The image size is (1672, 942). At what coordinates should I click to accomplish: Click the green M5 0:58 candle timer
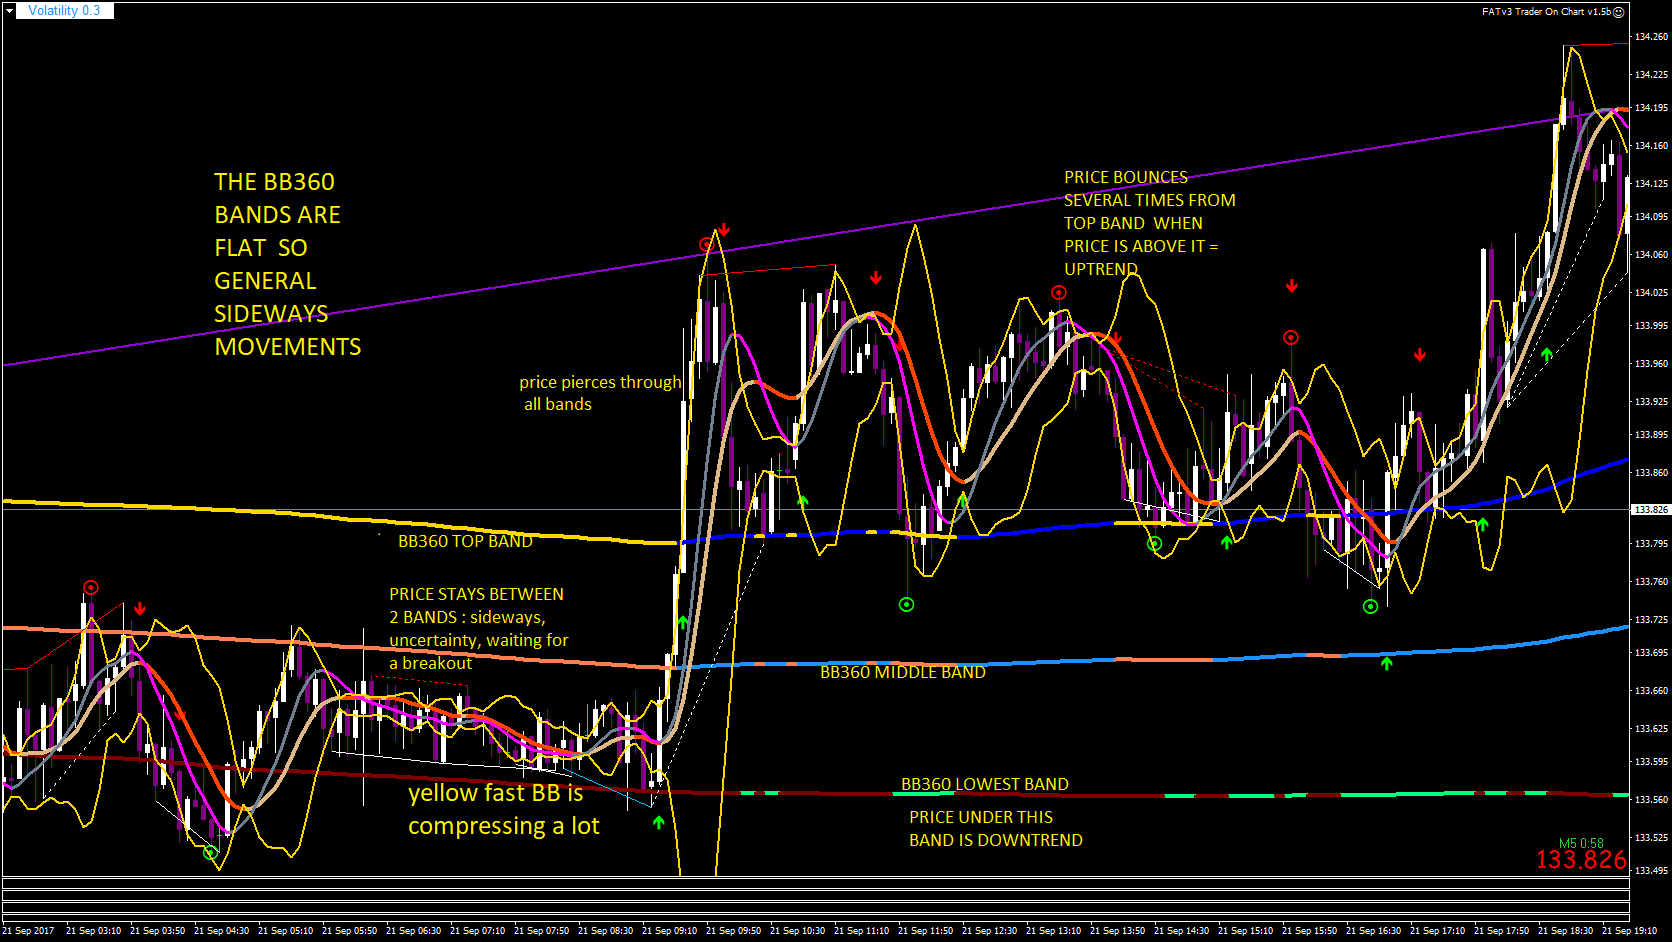click(1581, 843)
